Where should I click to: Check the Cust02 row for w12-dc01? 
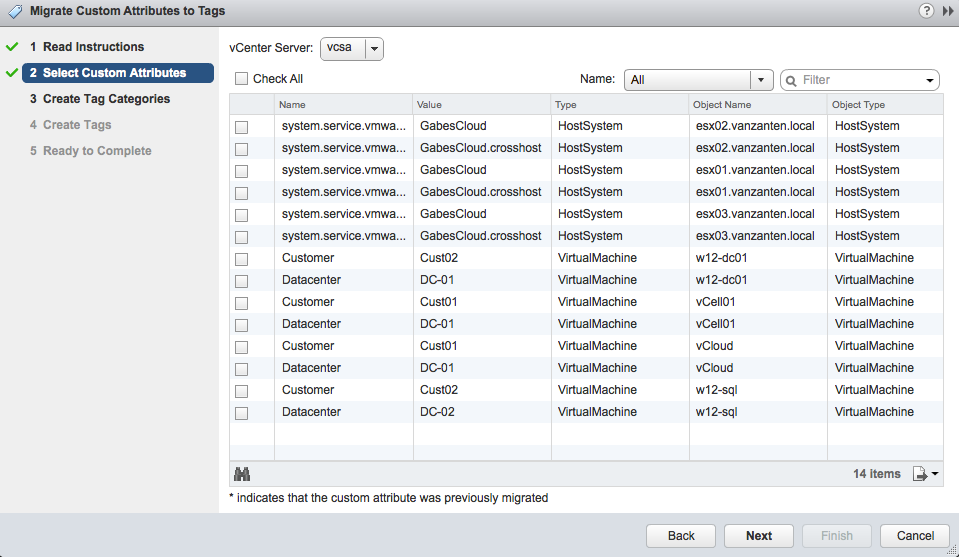242,259
